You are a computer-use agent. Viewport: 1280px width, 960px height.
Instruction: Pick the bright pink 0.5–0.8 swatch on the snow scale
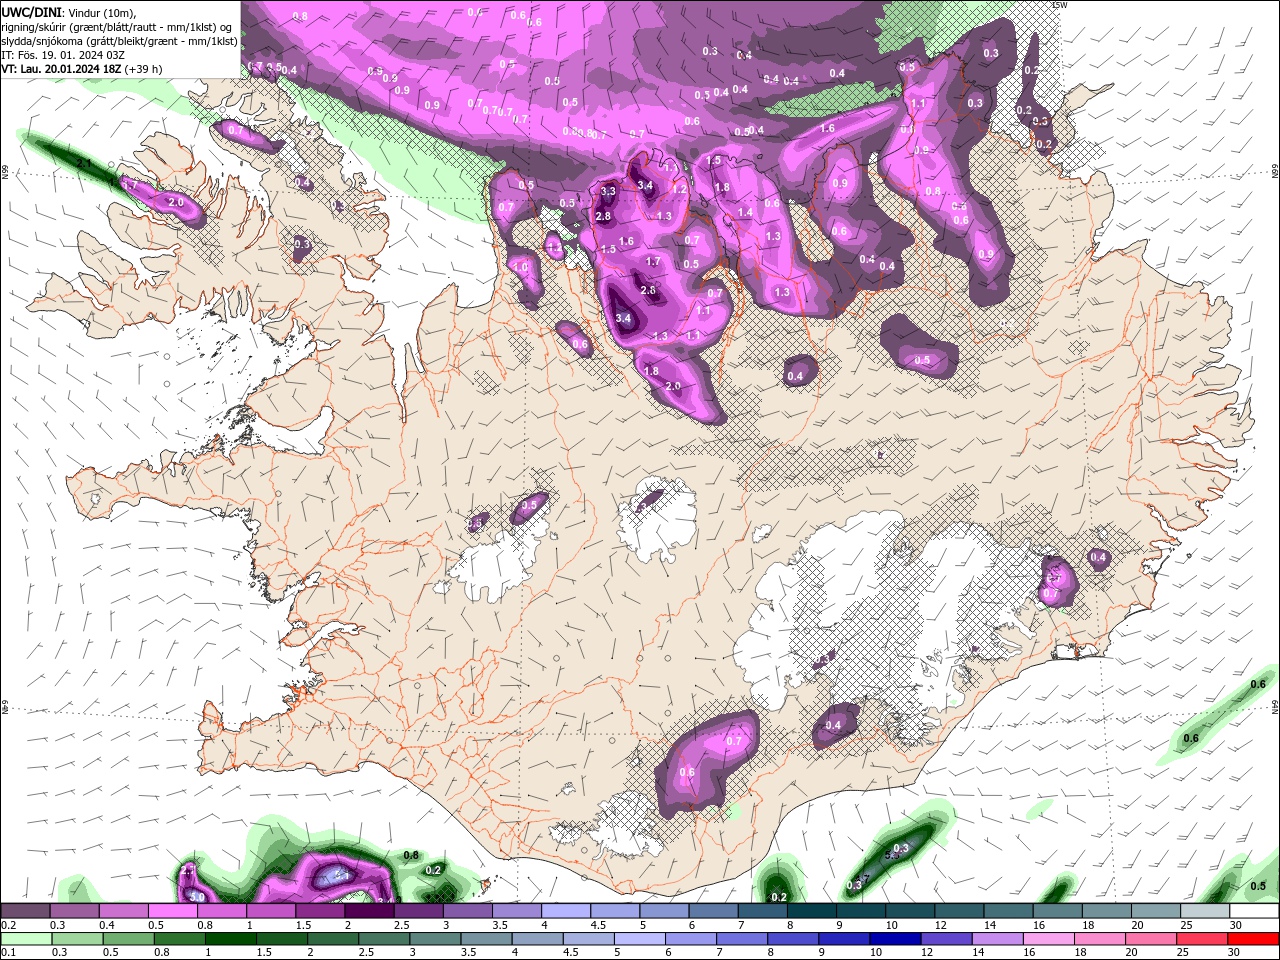(x=172, y=911)
